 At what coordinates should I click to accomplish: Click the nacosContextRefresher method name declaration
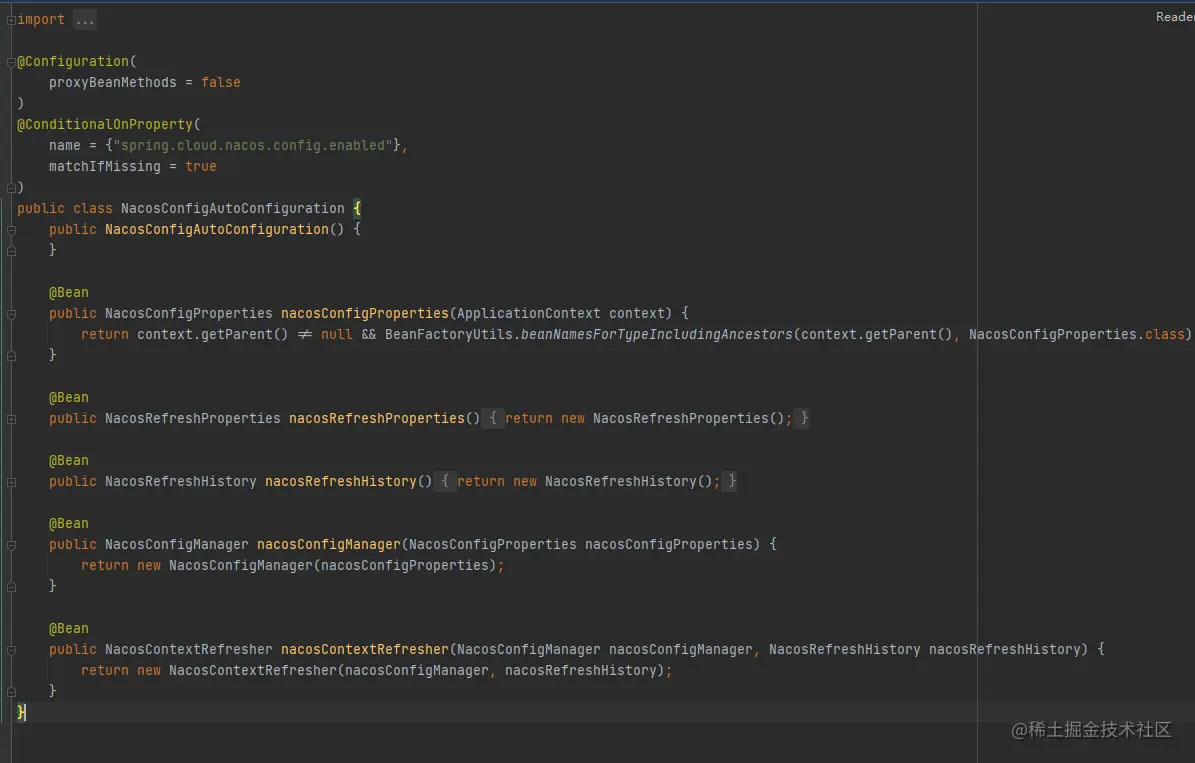(x=364, y=649)
